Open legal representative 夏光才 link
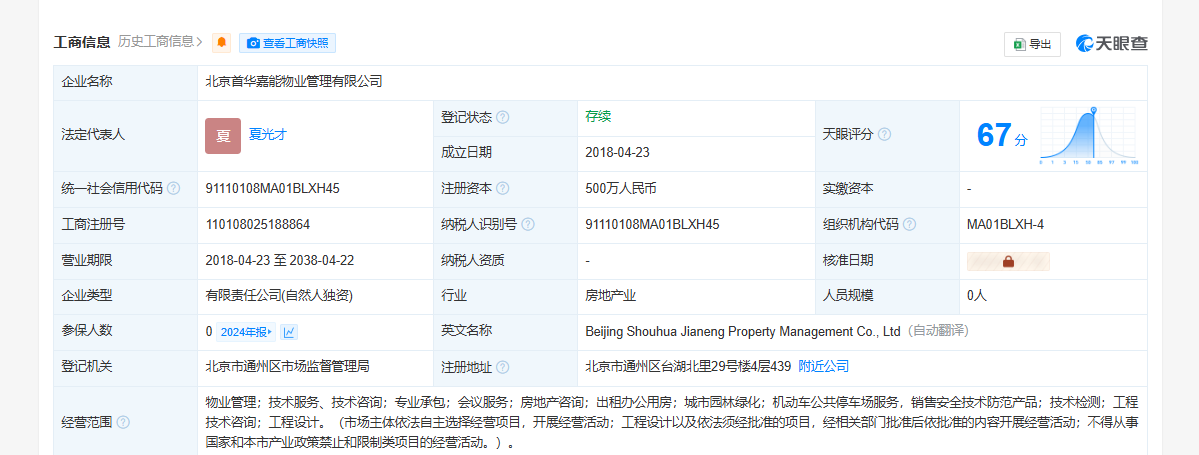Viewport: 1199px width, 455px height. 268,134
